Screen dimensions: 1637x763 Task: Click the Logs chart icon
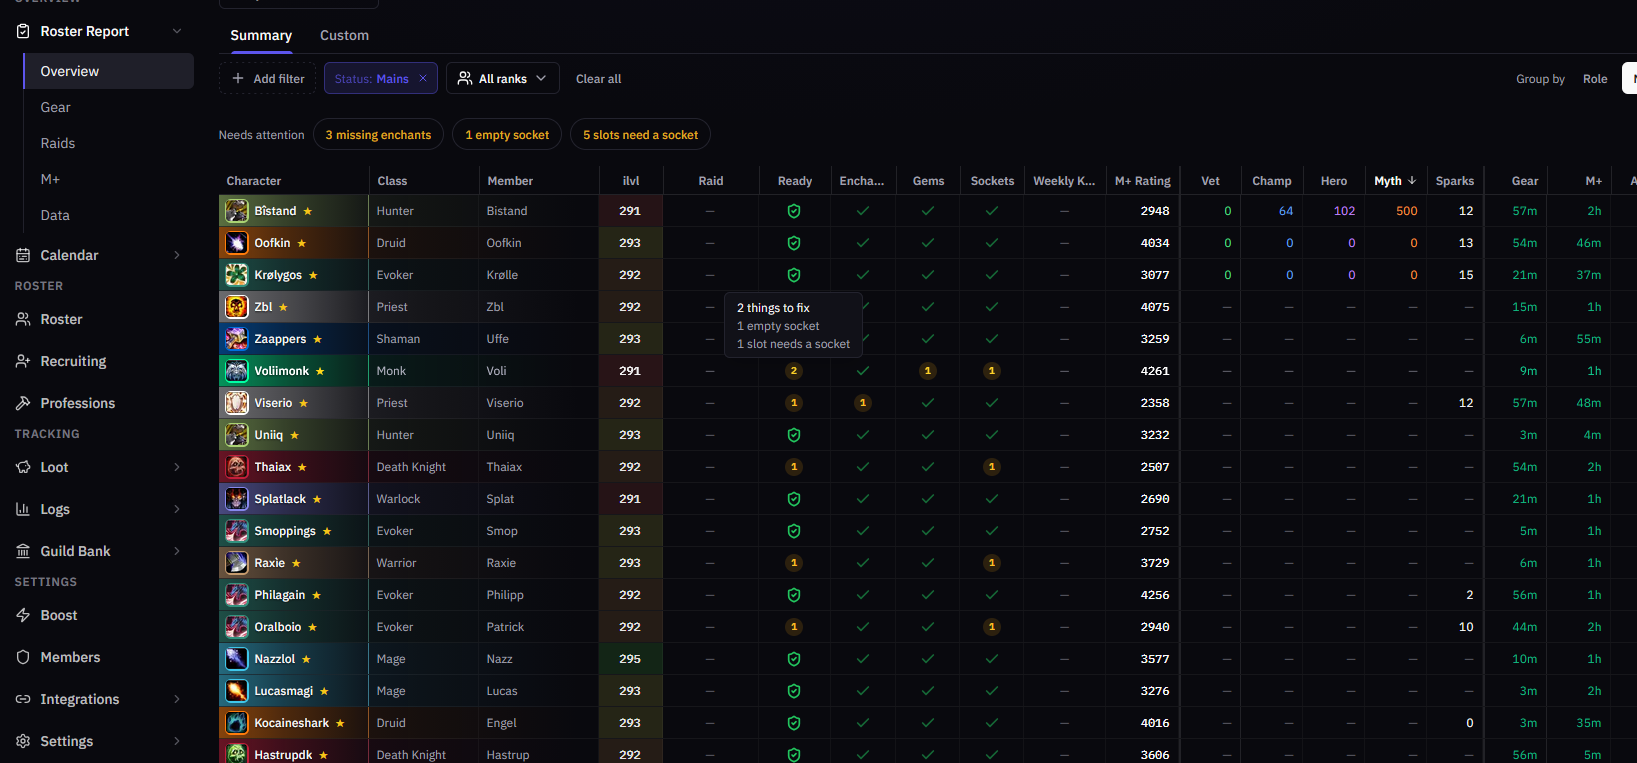point(23,509)
